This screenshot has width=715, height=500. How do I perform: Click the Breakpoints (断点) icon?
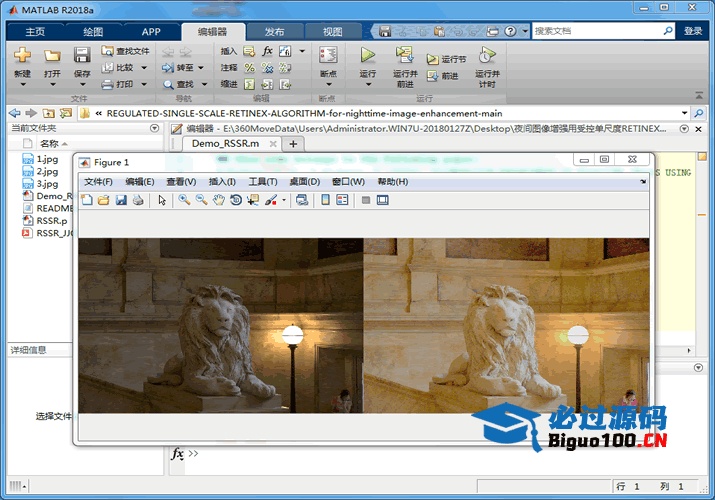point(328,57)
